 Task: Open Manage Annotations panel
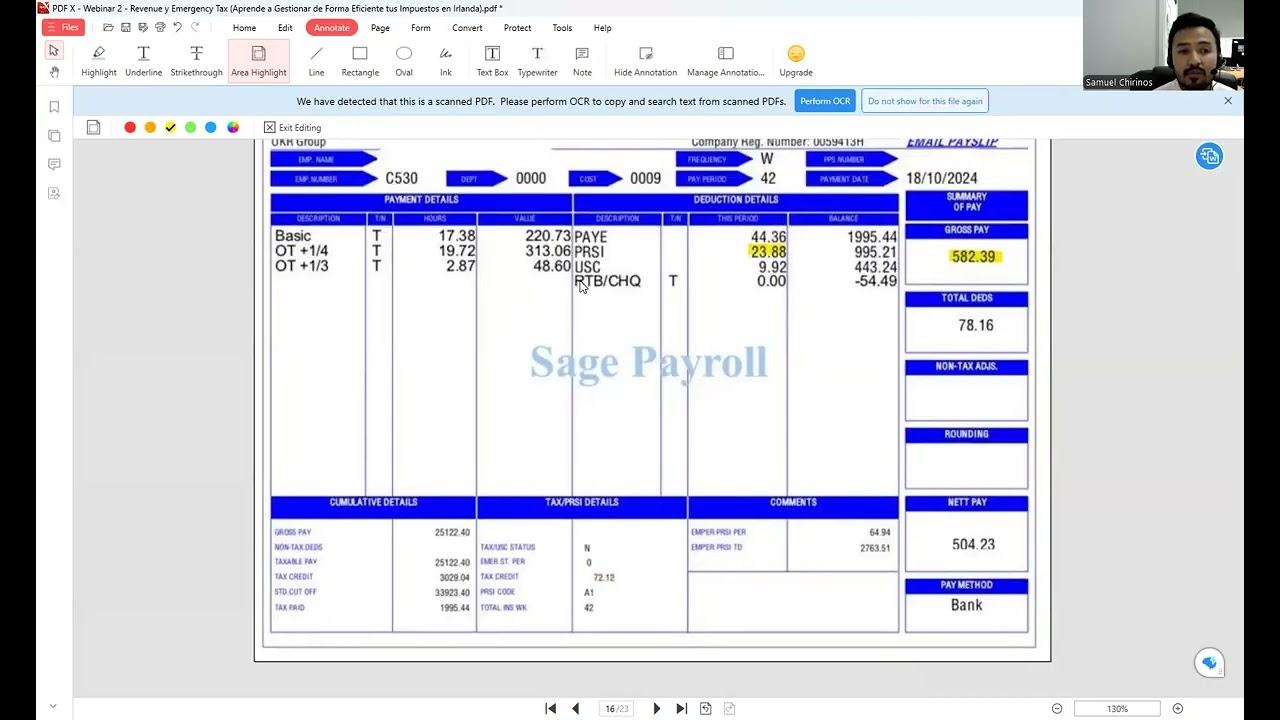[x=726, y=61]
